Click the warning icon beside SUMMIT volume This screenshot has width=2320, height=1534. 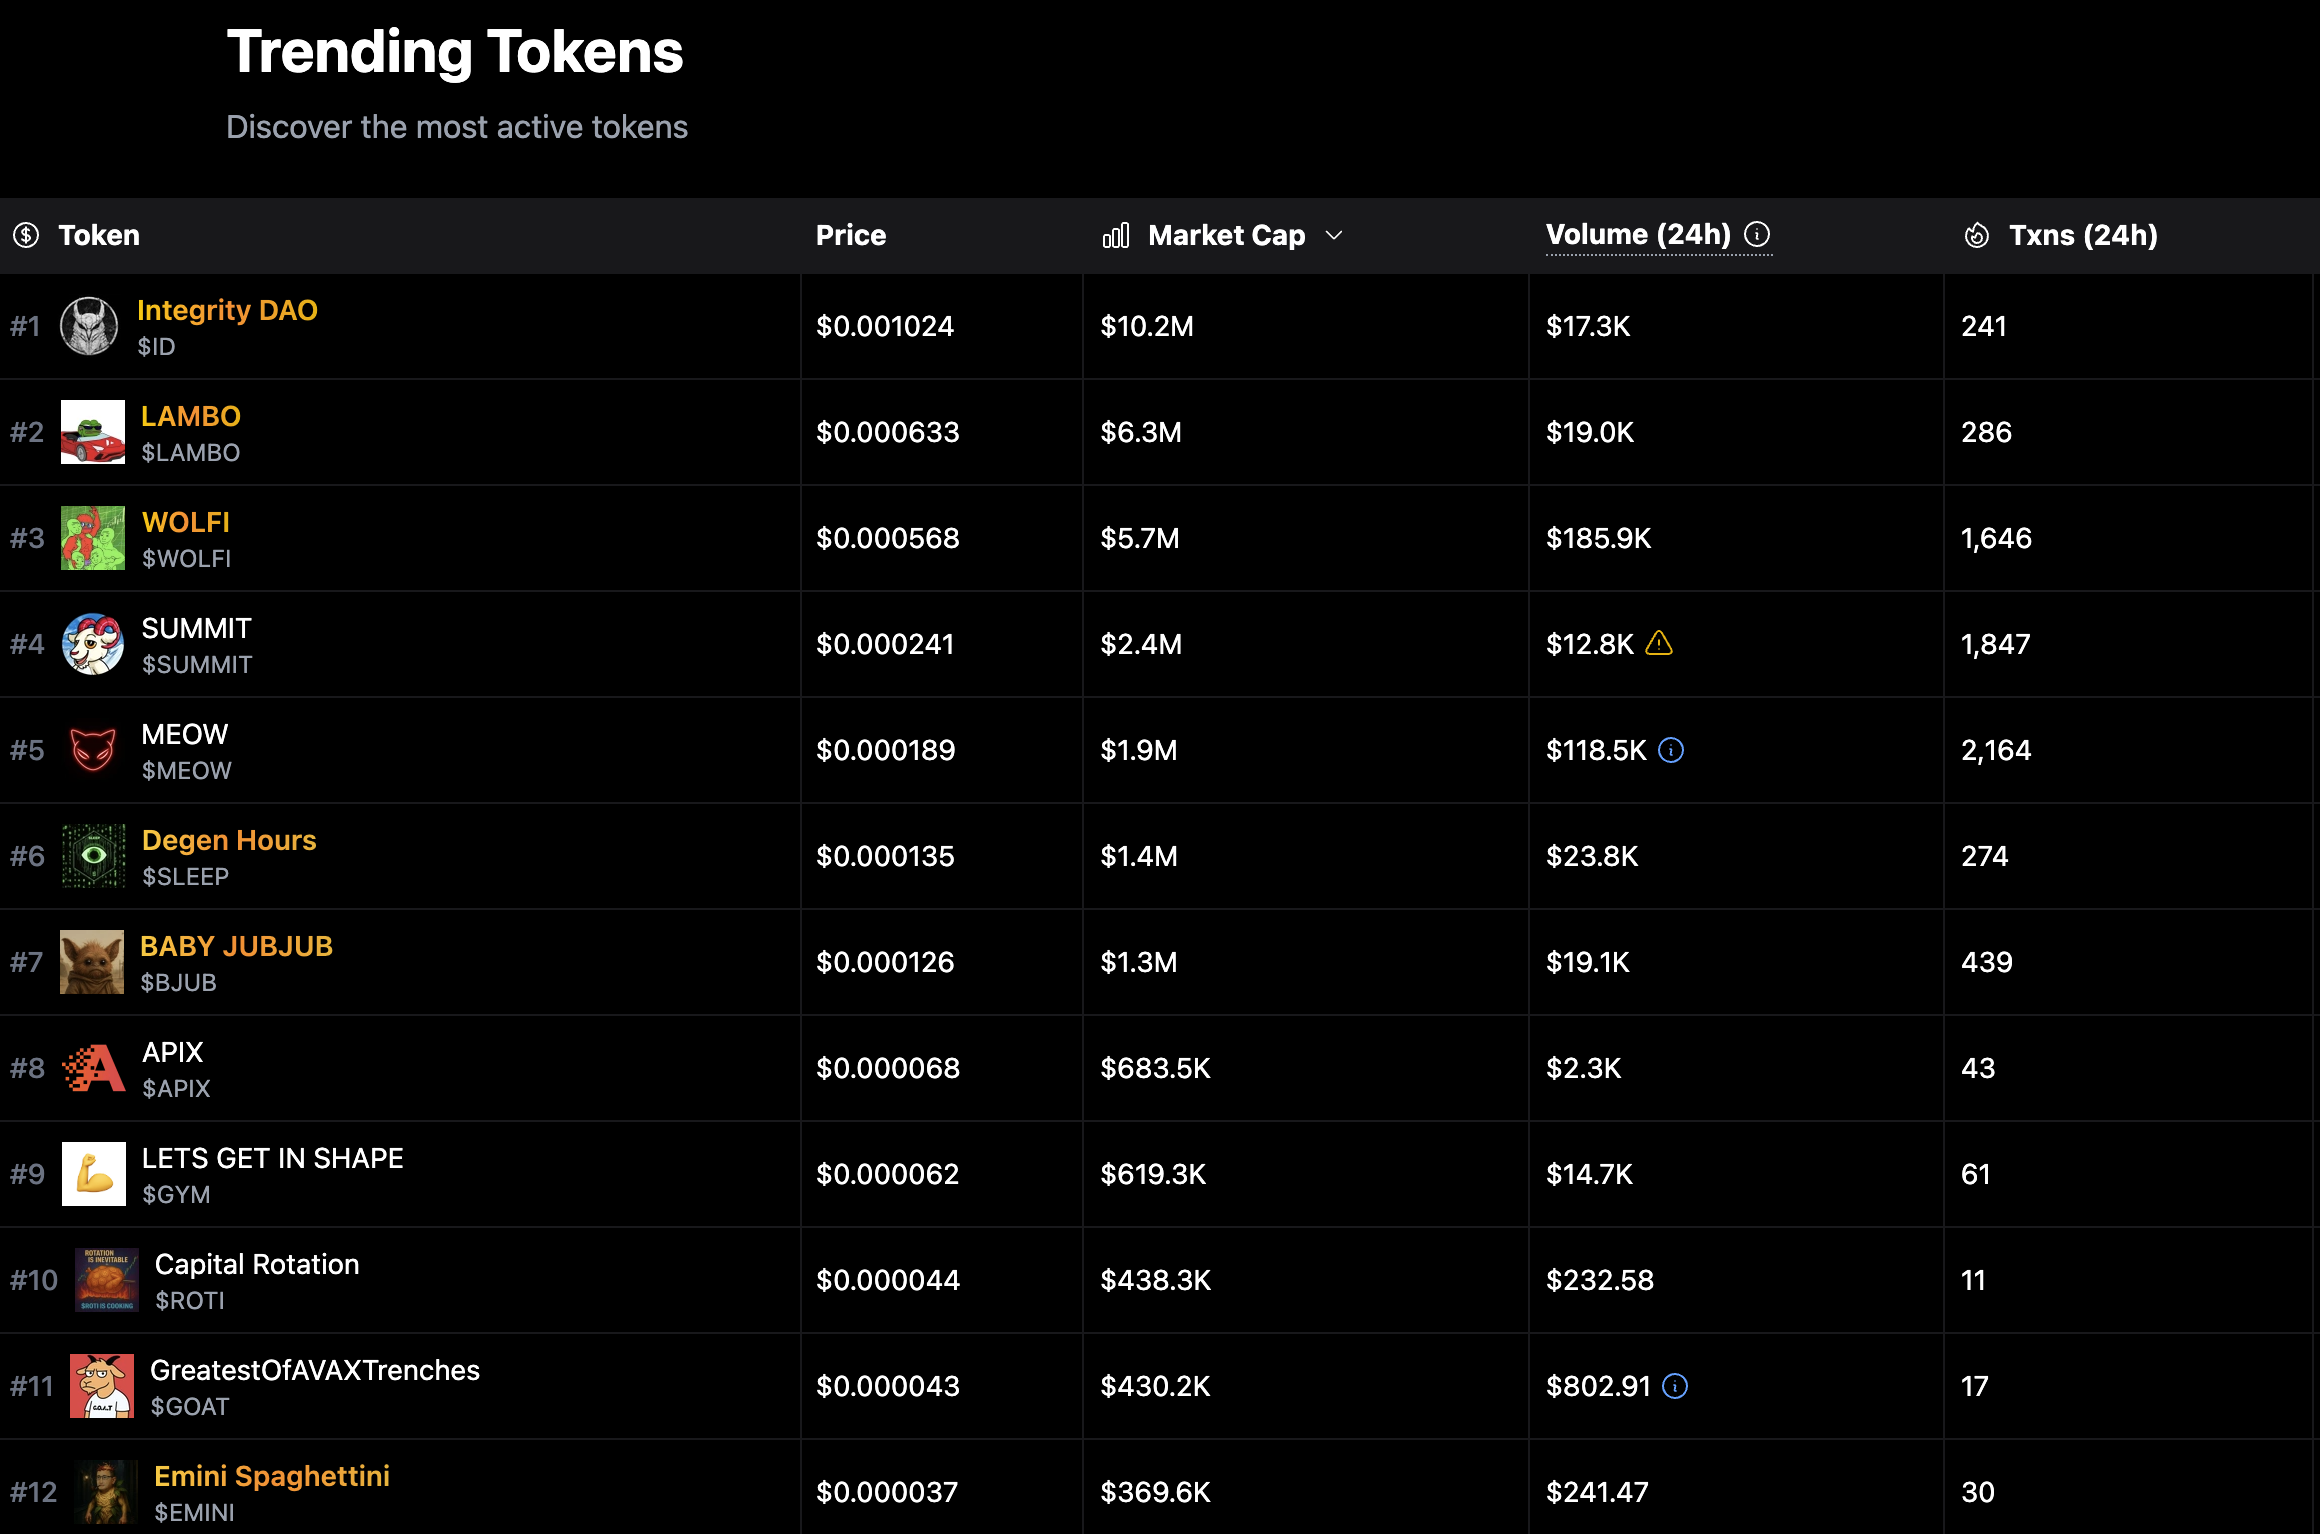coord(1659,643)
